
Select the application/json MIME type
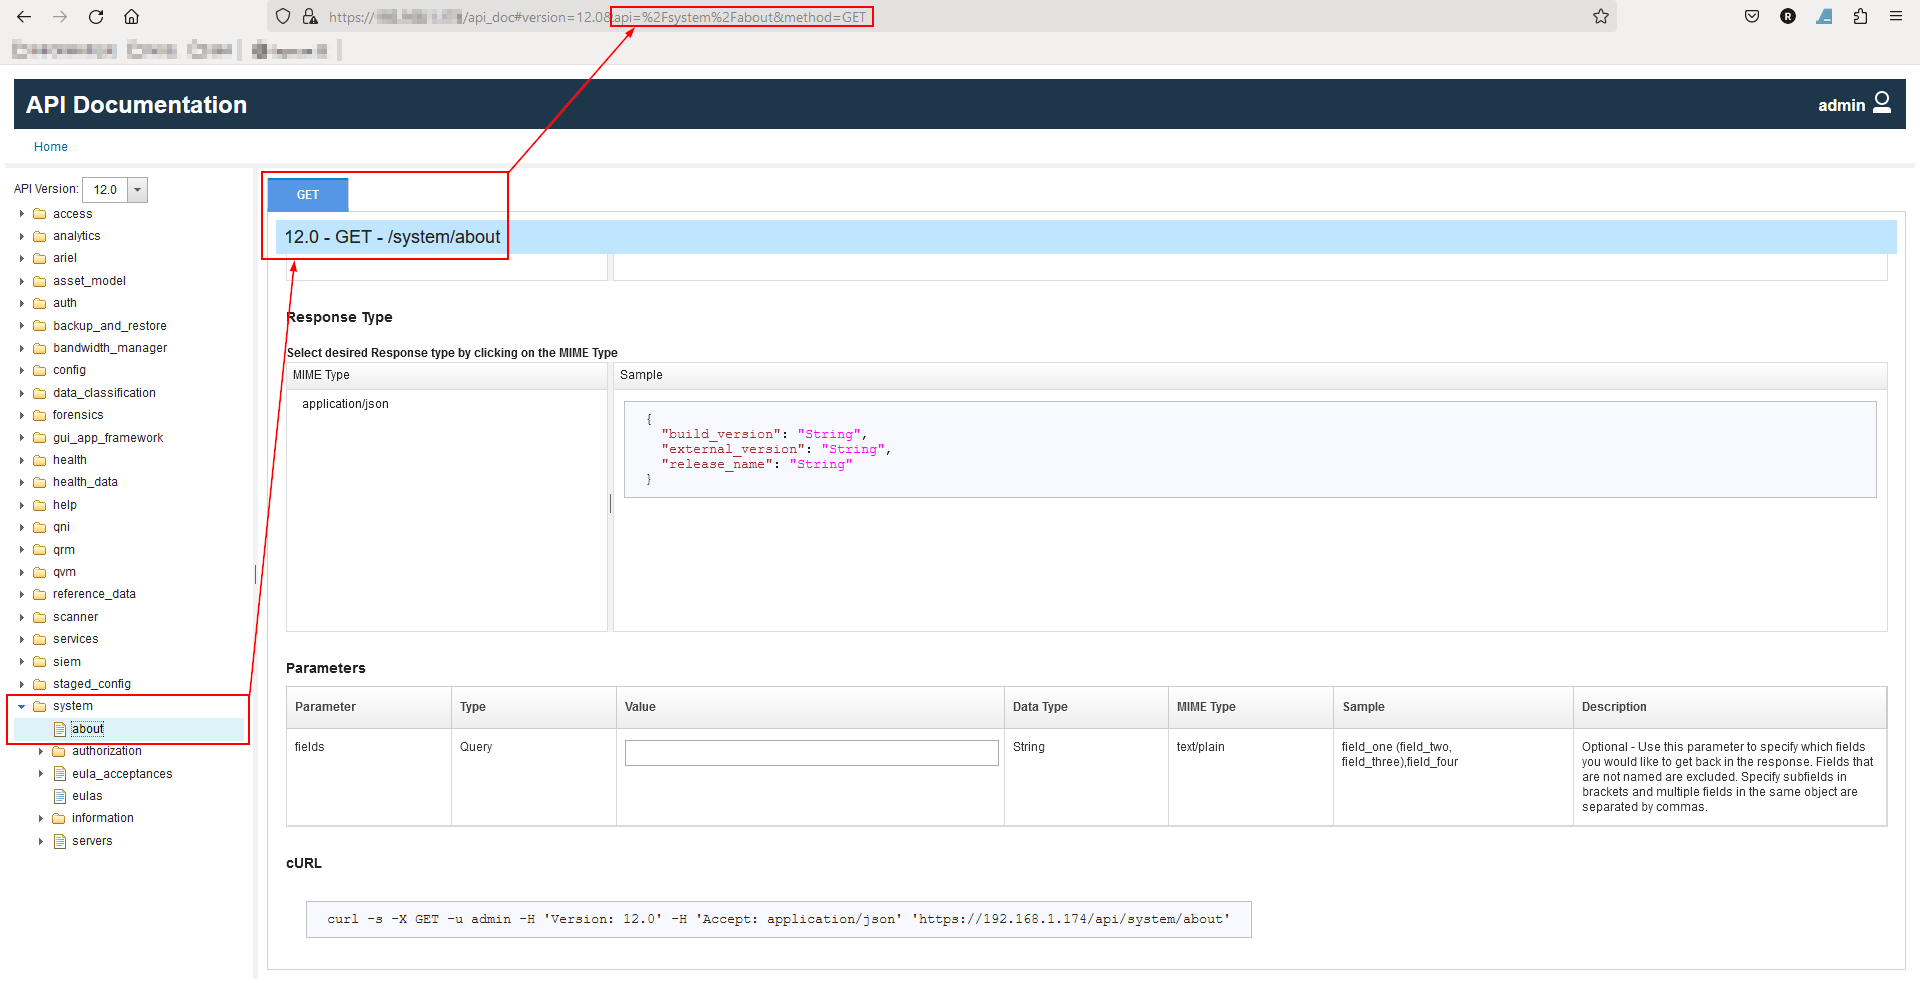pos(345,404)
